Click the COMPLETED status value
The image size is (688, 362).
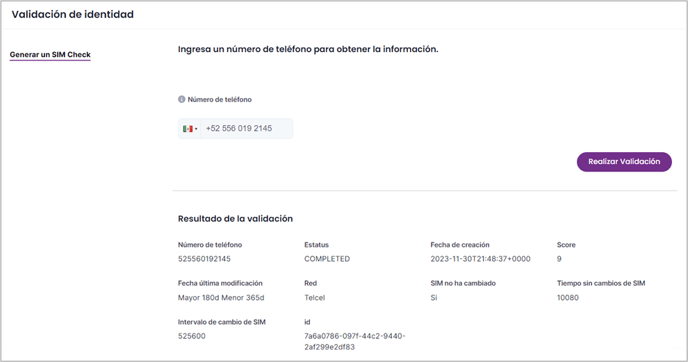click(327, 259)
